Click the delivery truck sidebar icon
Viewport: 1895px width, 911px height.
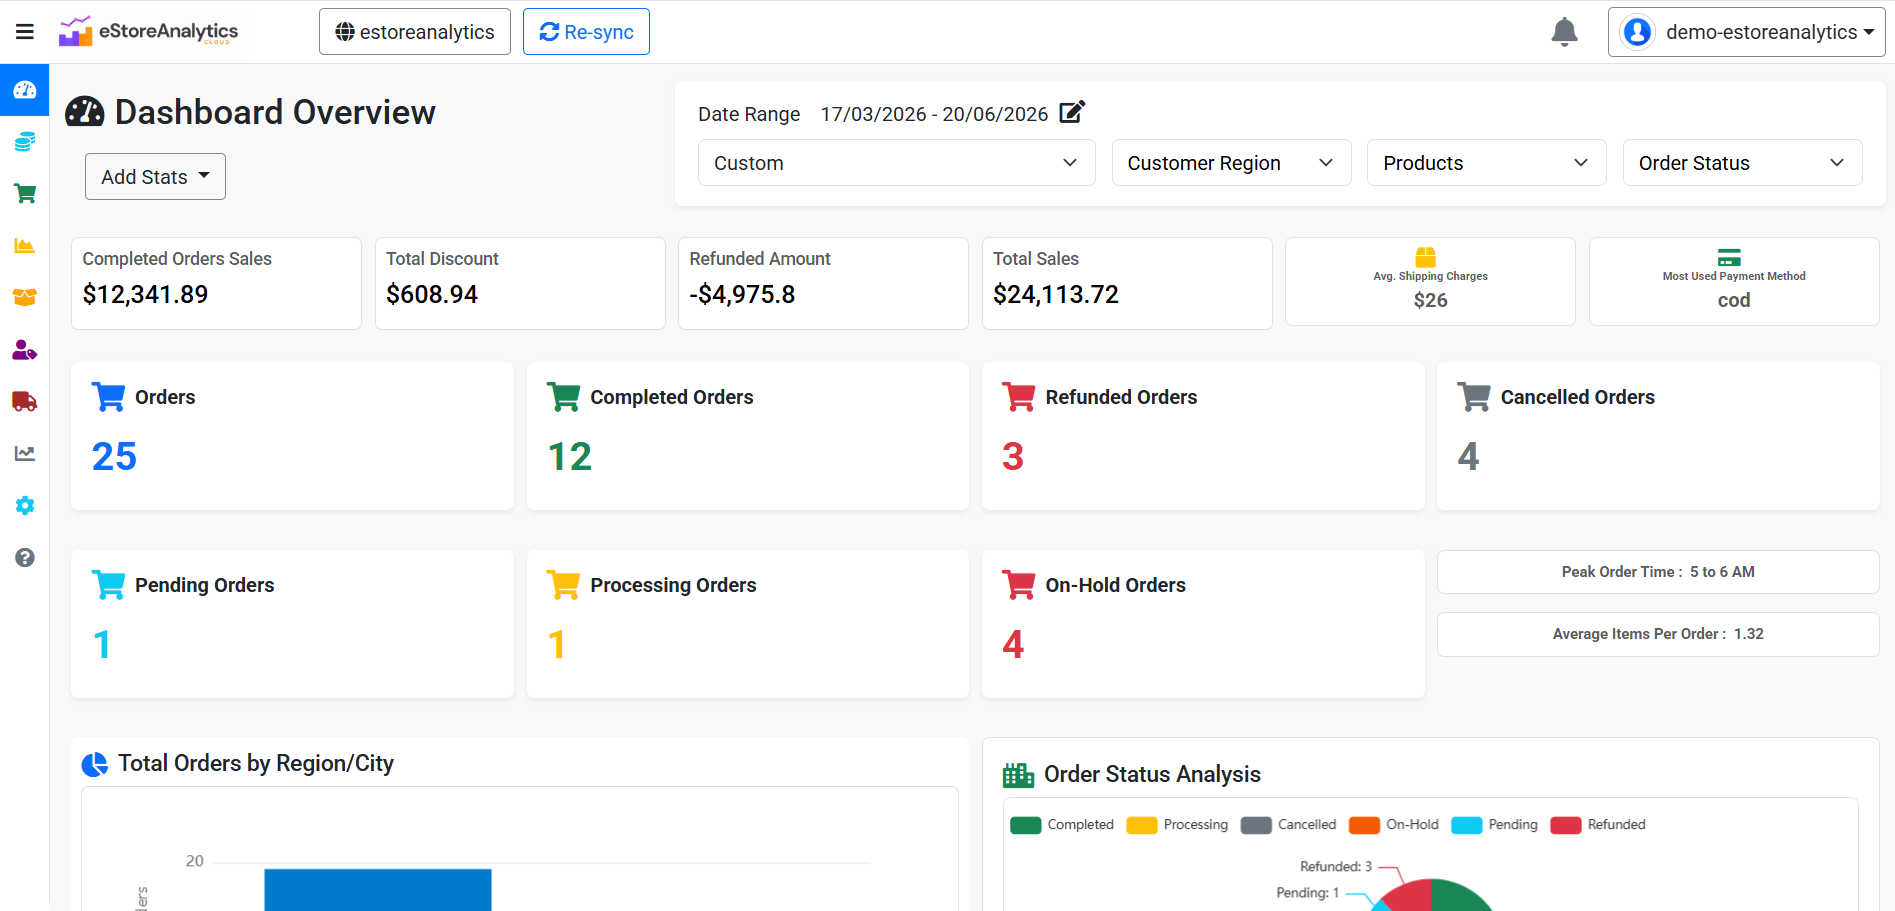25,402
